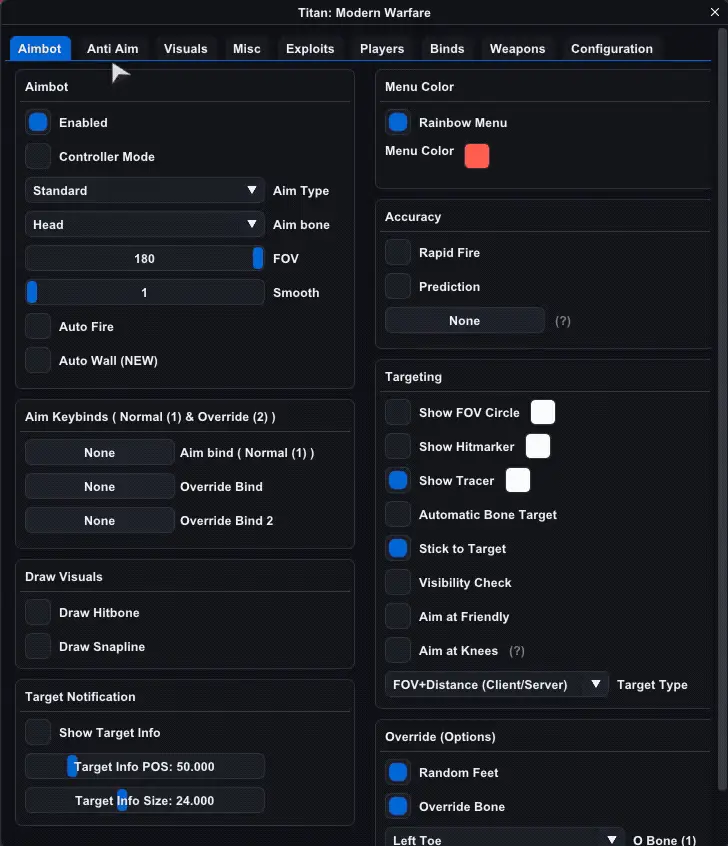Click the FOV slider set to 180
Screen dimensions: 728x846
(145, 258)
